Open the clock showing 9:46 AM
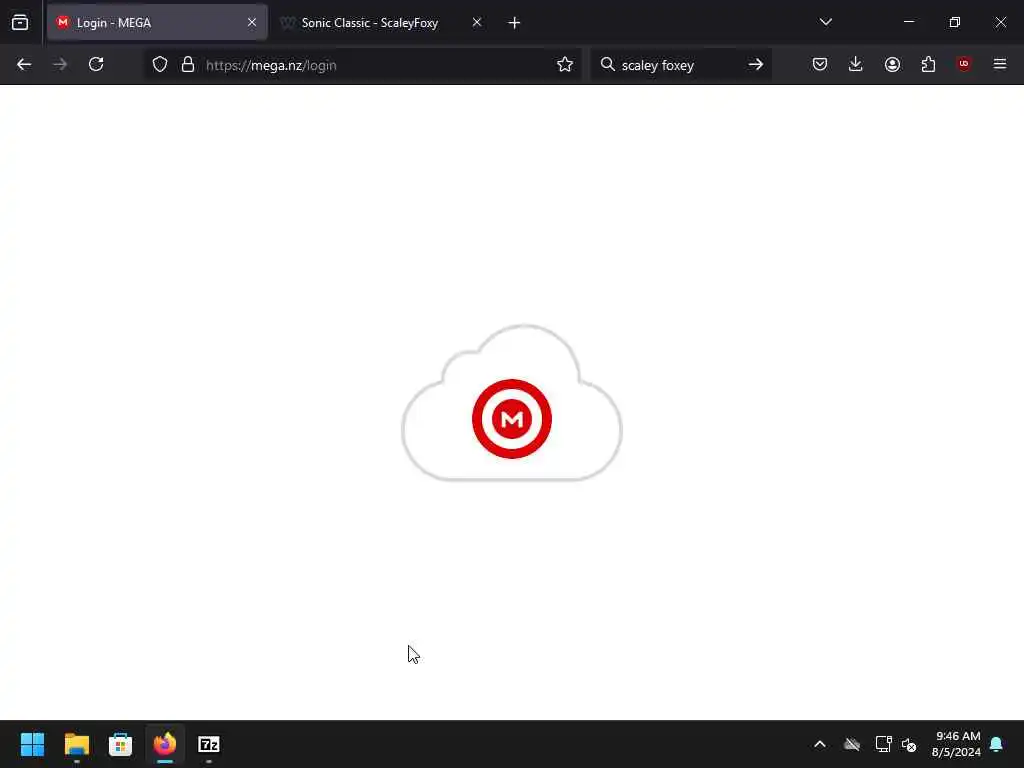Screen dimensions: 1024x768 [957, 744]
